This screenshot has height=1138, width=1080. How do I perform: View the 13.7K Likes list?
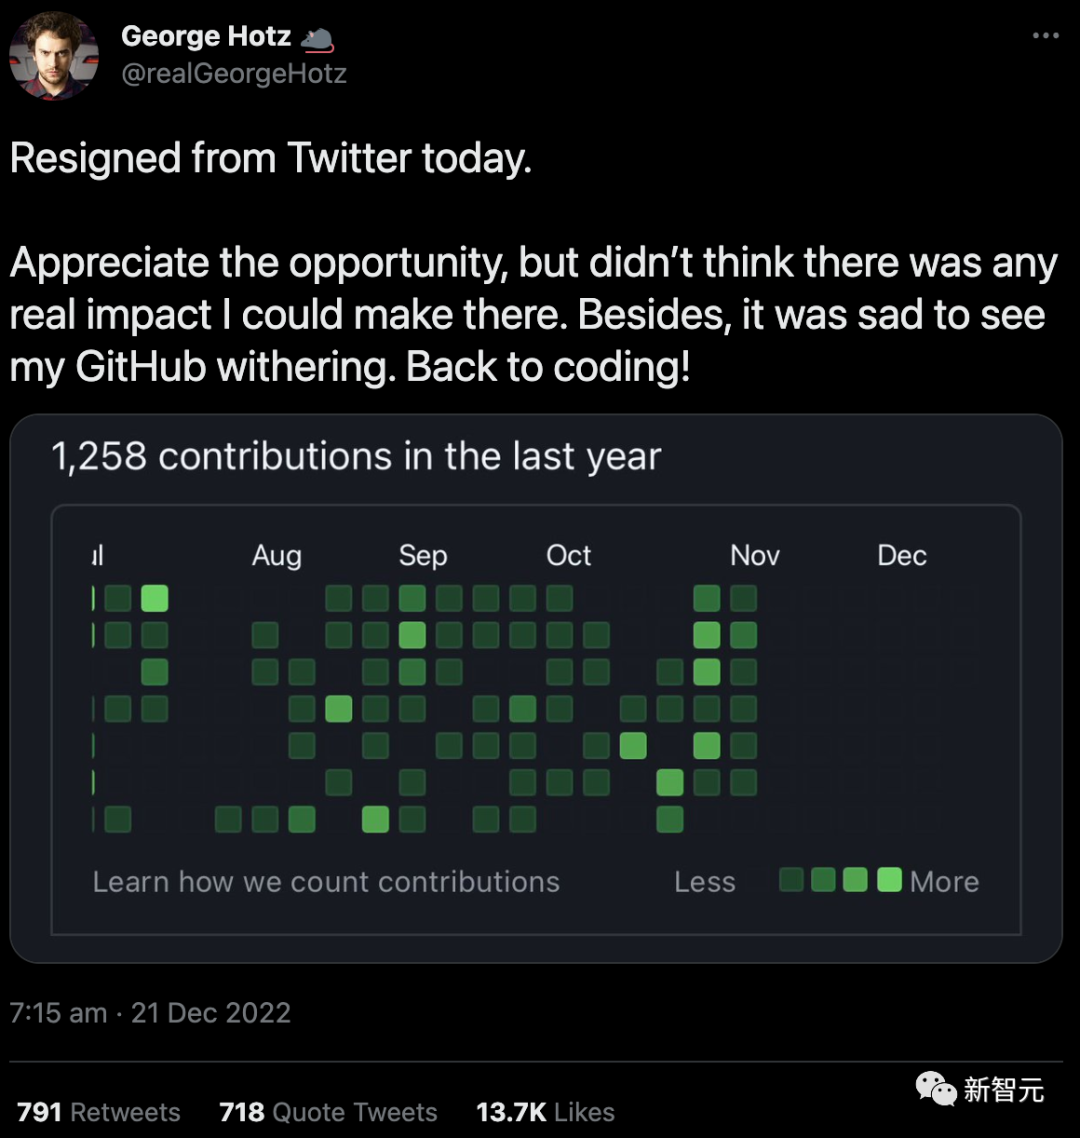[x=545, y=1112]
